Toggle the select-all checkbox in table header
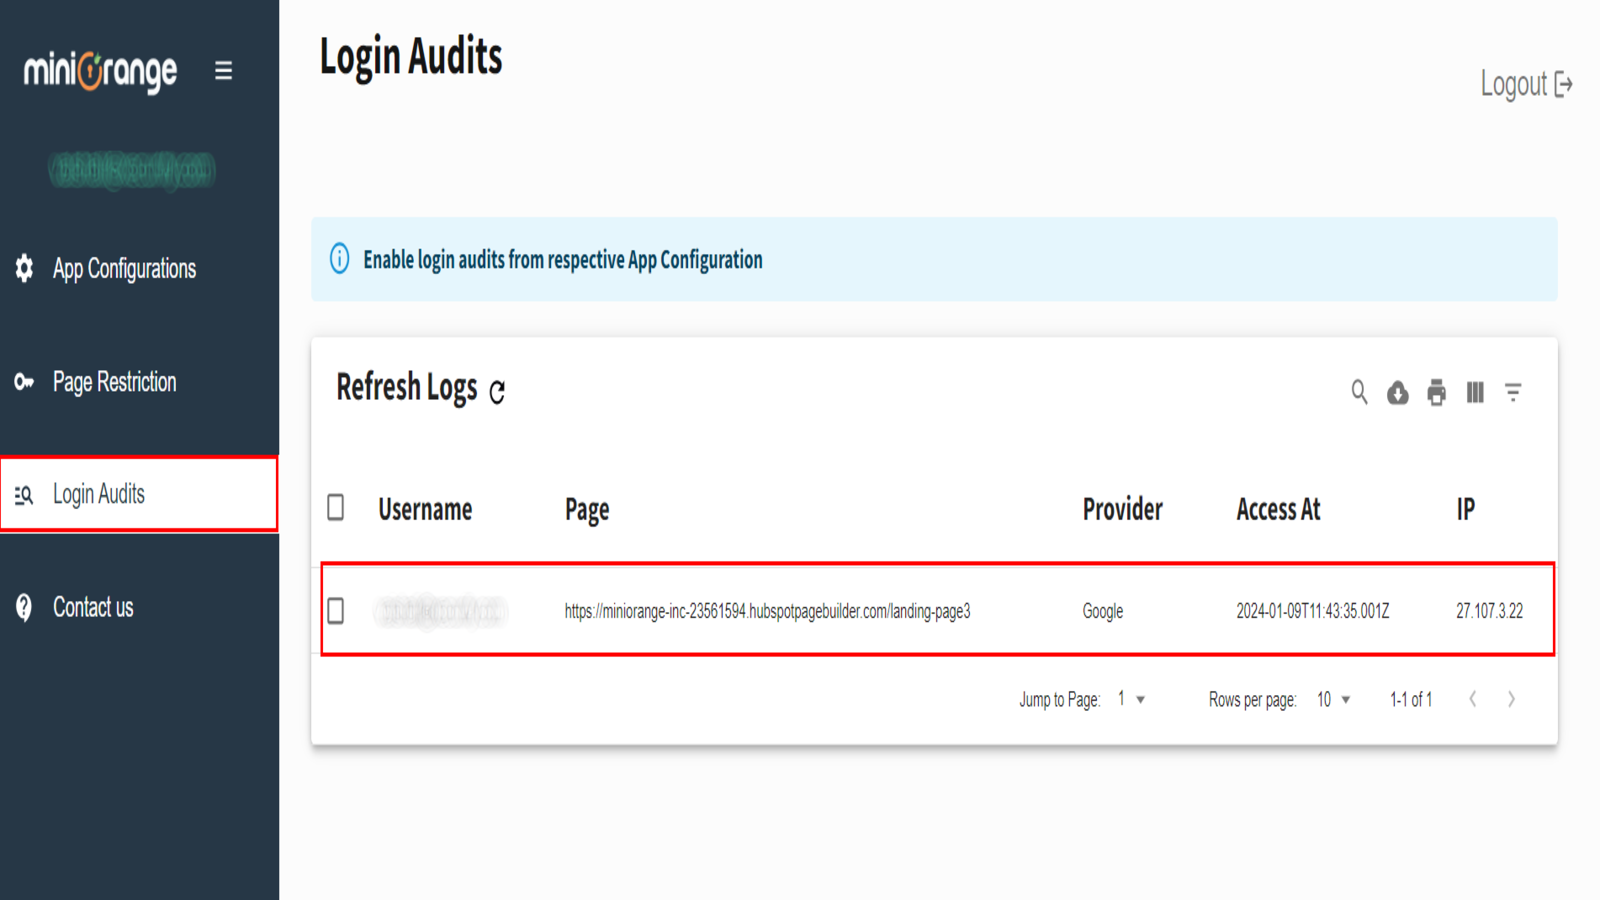Screen dimensions: 1600x900 pyautogui.click(x=336, y=508)
